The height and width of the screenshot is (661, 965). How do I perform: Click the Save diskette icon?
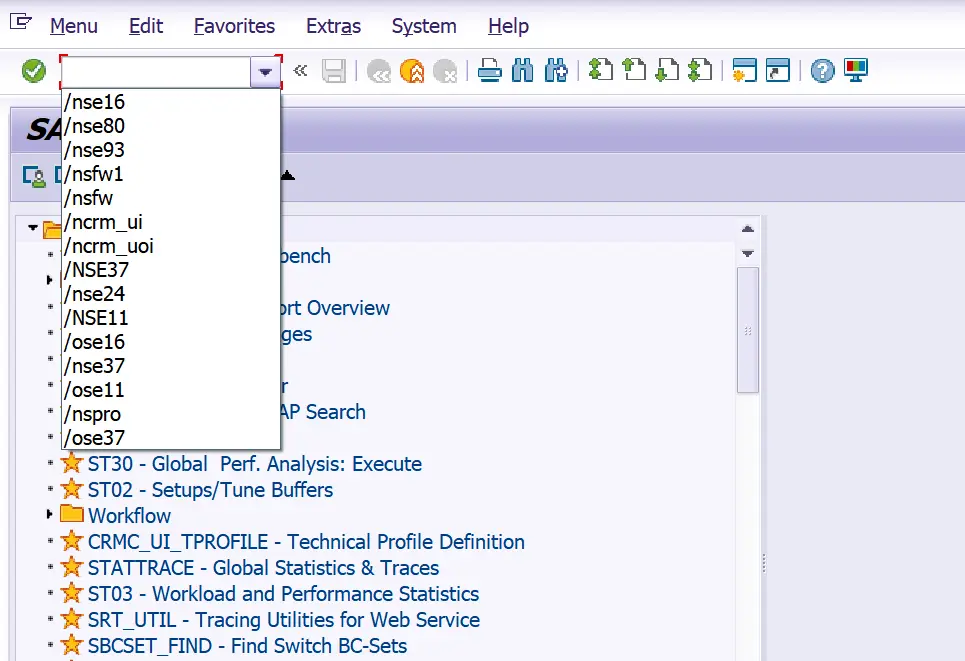coord(334,71)
